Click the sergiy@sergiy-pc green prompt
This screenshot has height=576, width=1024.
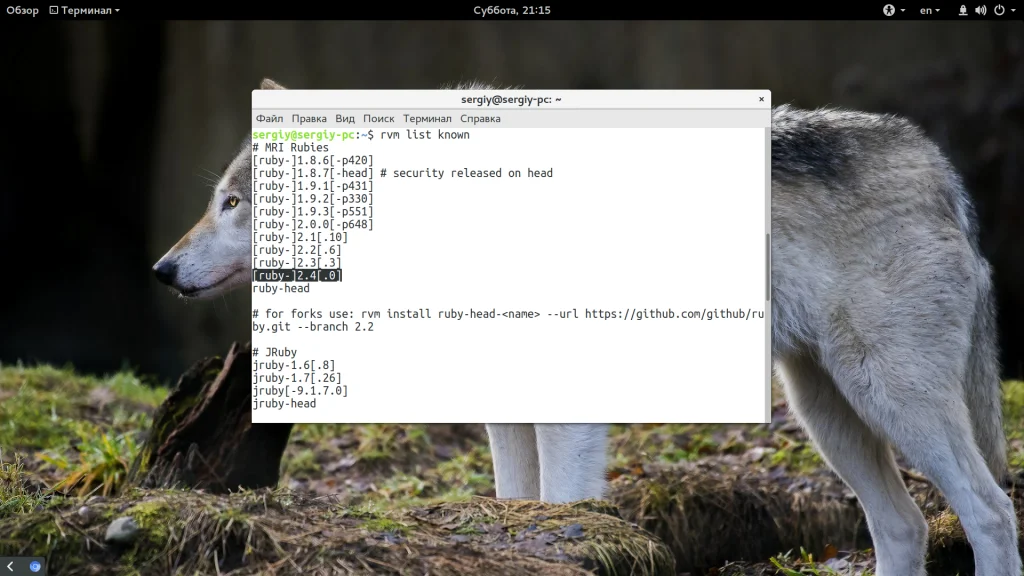coord(304,135)
